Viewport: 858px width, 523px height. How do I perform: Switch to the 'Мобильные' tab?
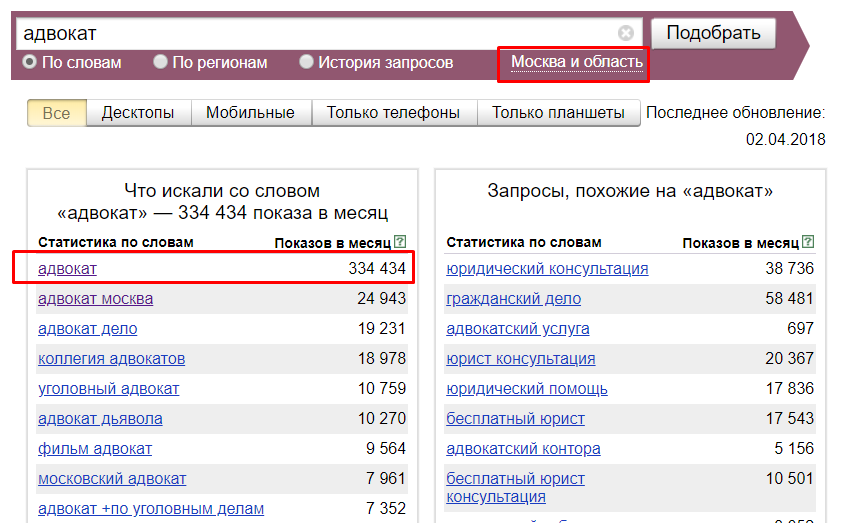251,113
